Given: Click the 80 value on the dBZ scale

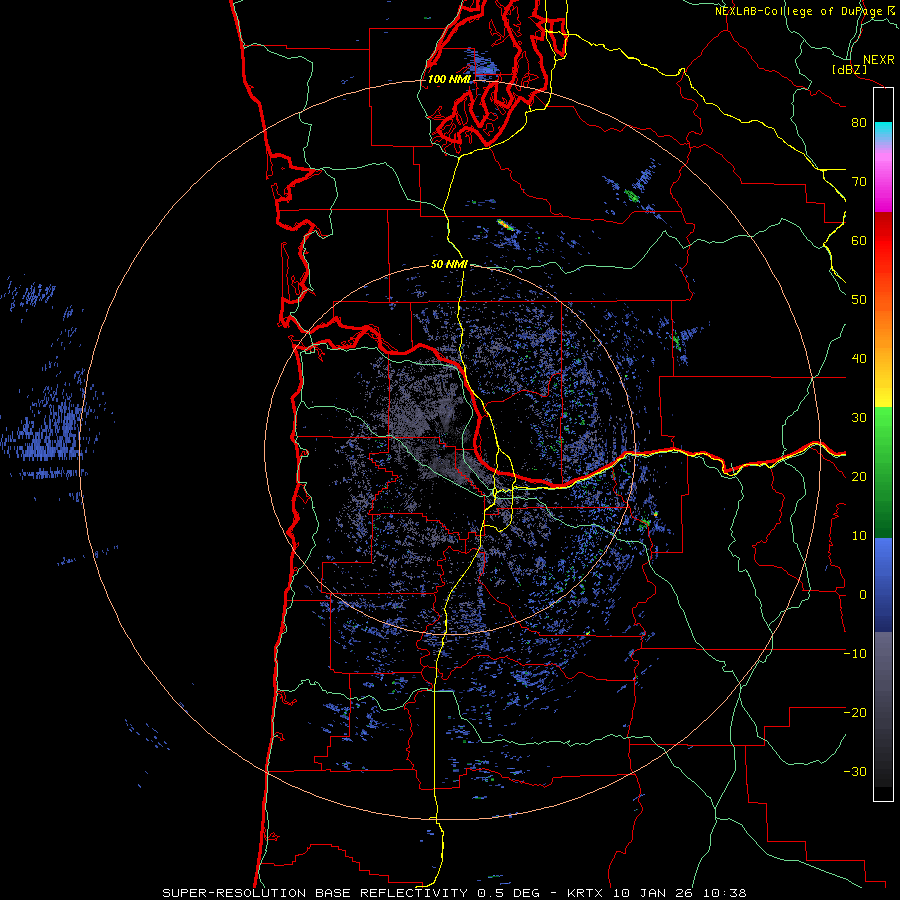Looking at the screenshot, I should click(859, 123).
